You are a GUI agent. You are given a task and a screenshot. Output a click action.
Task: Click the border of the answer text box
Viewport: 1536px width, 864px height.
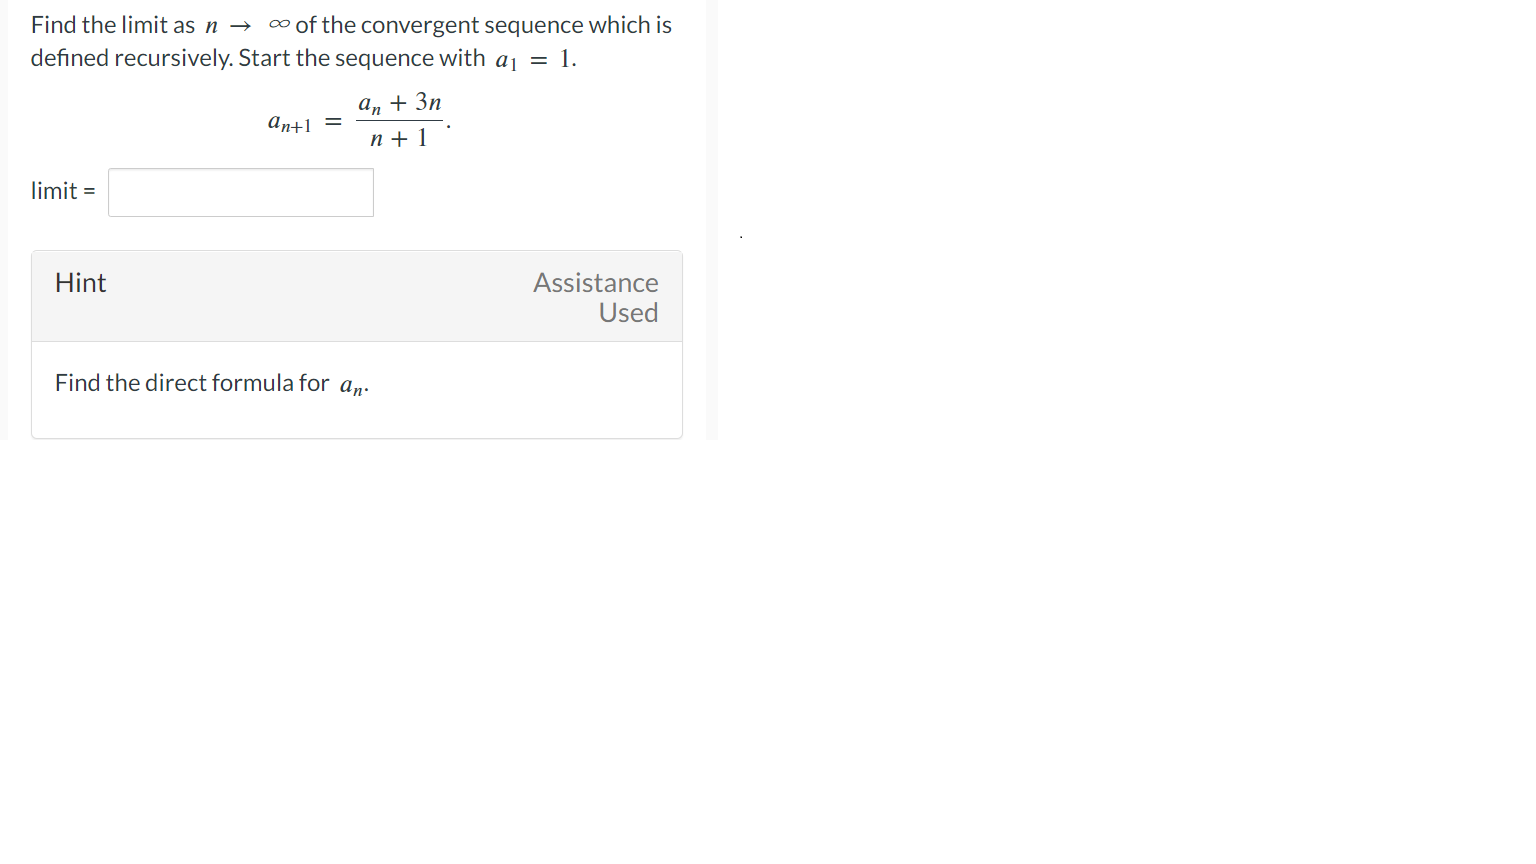coord(240,170)
